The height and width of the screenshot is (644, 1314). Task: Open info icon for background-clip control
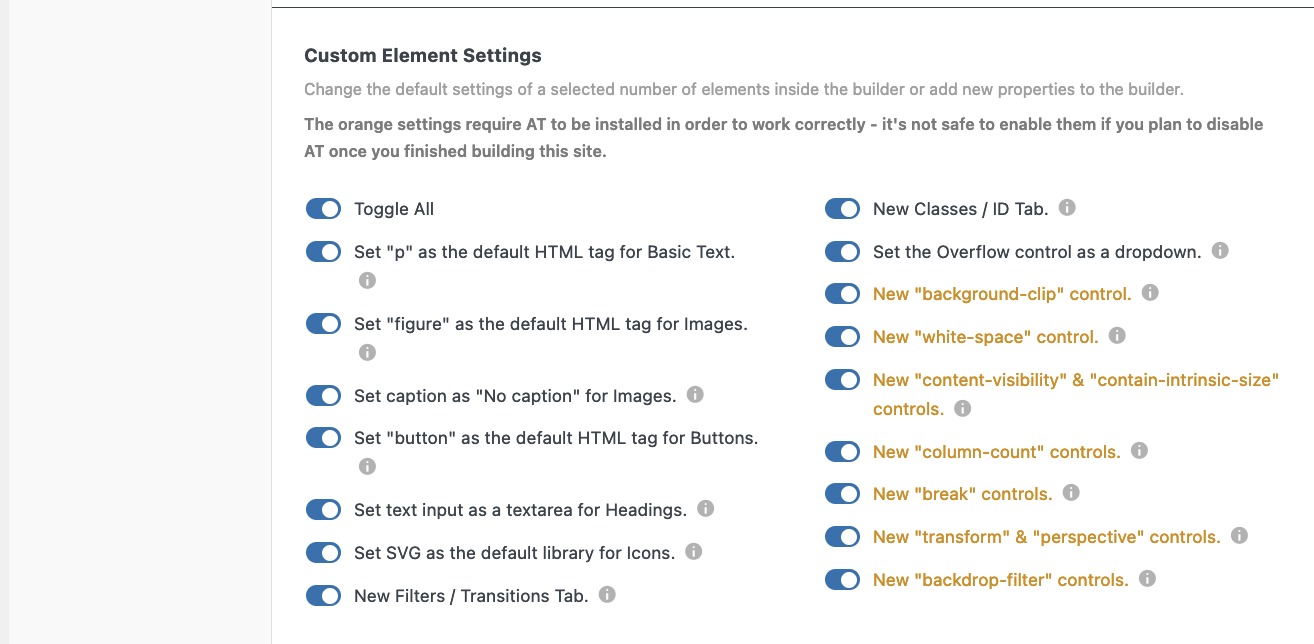(1150, 293)
